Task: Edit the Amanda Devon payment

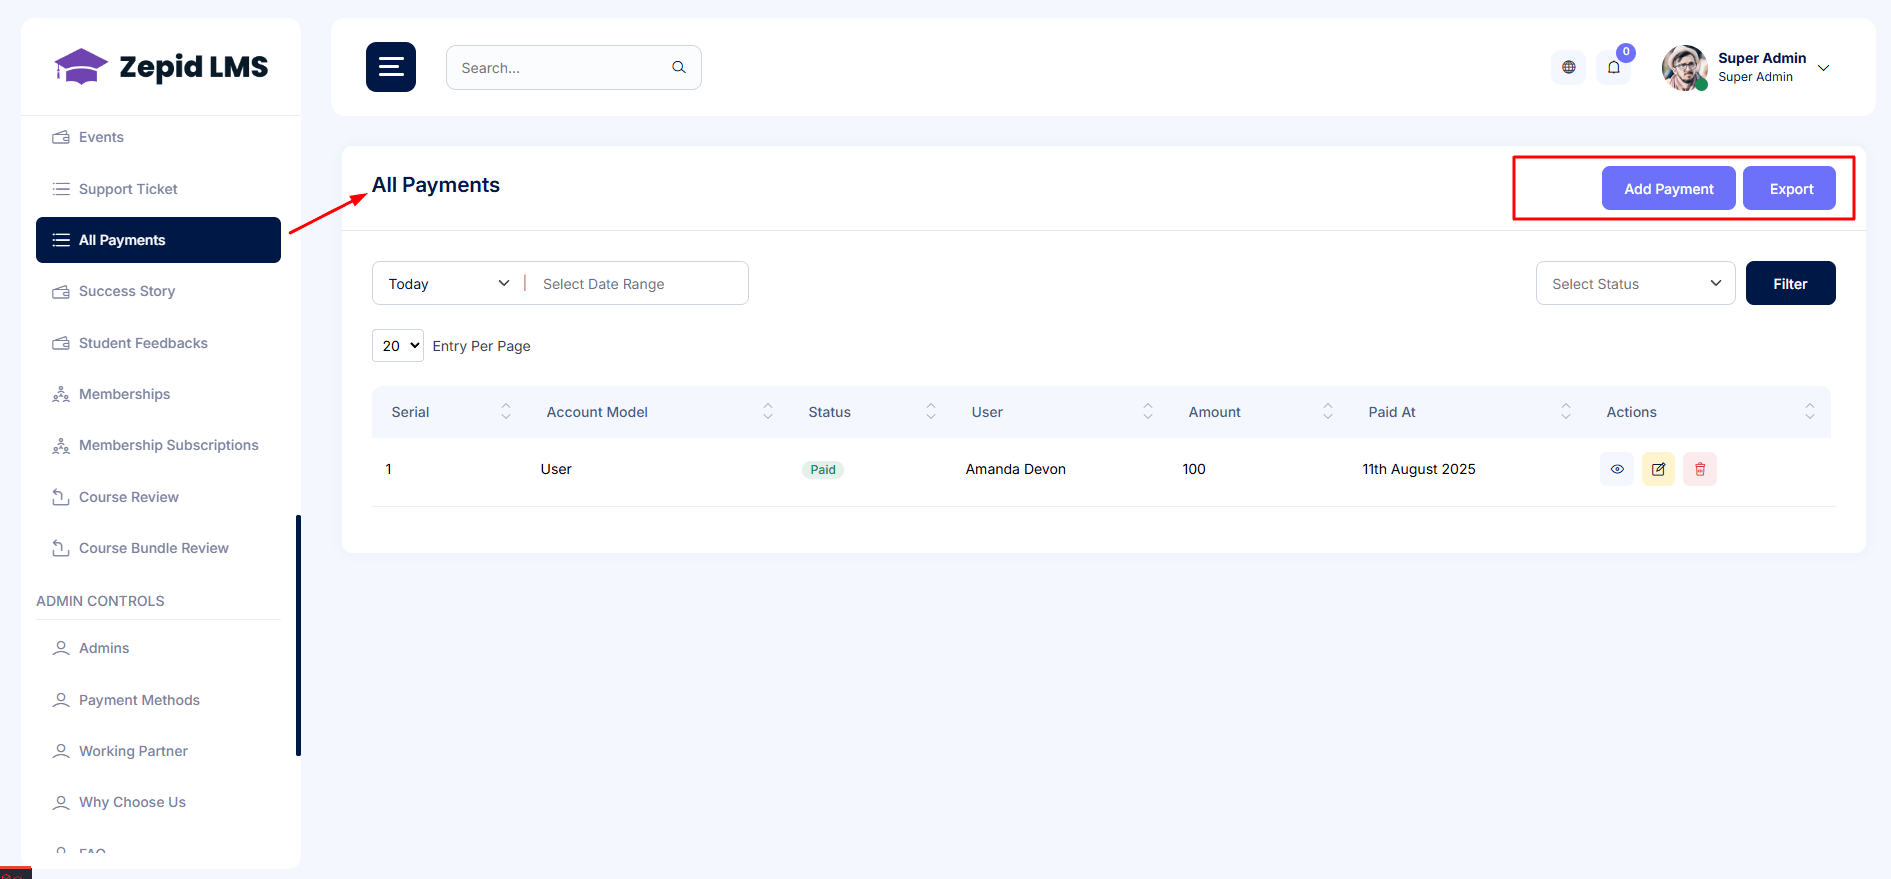Action: [1658, 469]
